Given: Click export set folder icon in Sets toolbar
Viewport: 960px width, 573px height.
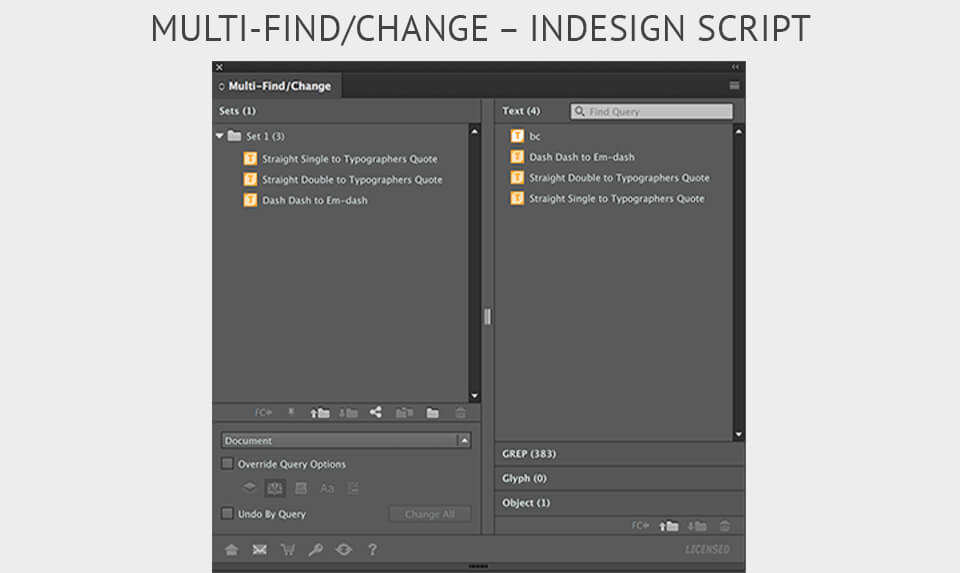Looking at the screenshot, I should pos(348,413).
